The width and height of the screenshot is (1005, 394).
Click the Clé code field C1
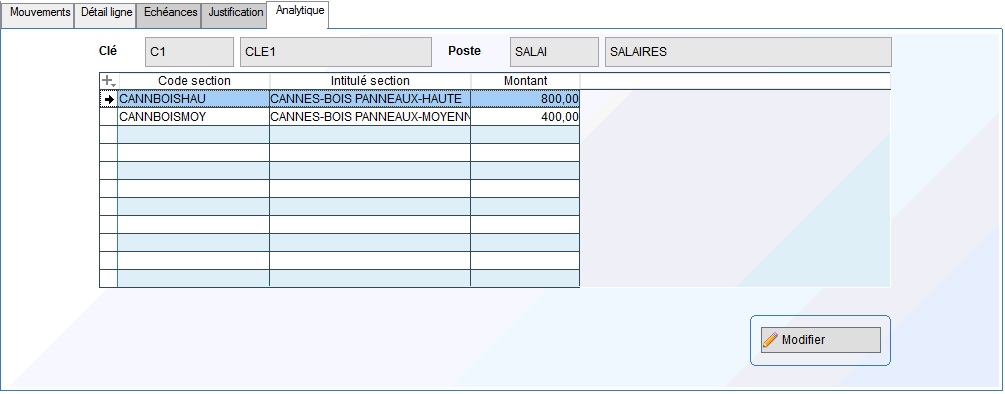click(190, 52)
